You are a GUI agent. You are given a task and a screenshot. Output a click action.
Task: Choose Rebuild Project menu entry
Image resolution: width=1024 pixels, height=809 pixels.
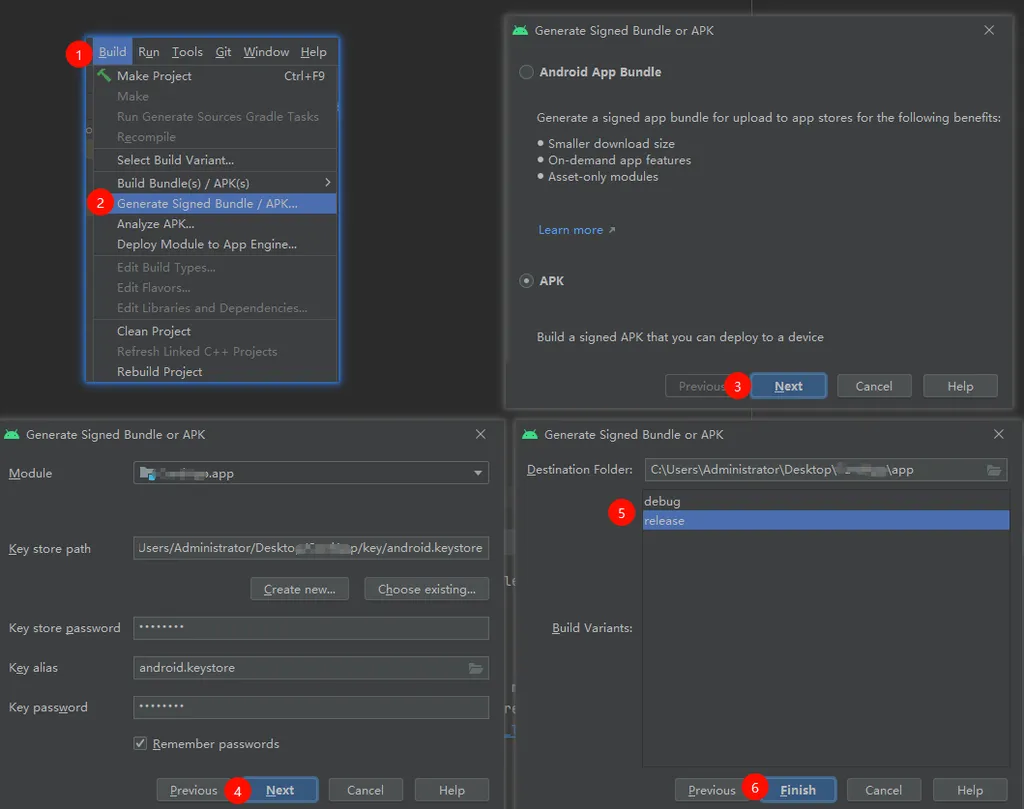point(215,372)
